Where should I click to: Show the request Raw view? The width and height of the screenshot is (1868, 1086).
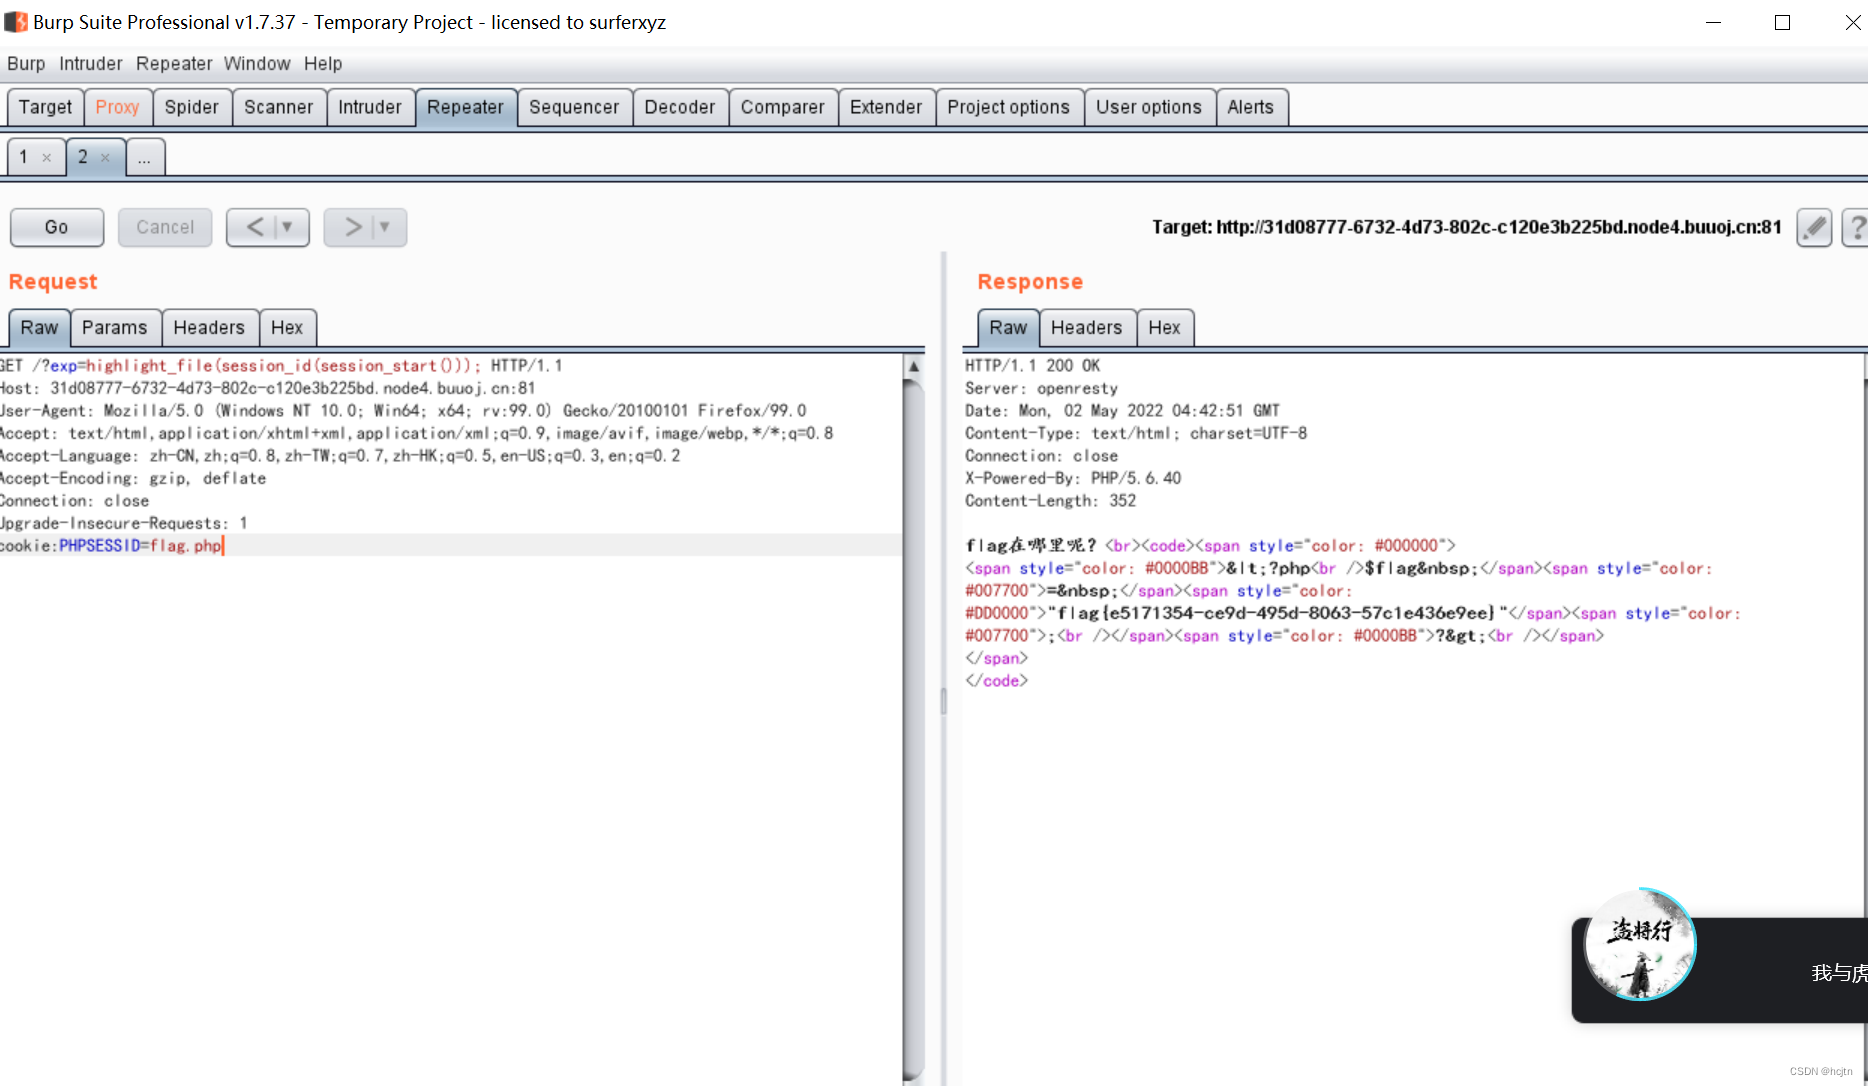39,327
